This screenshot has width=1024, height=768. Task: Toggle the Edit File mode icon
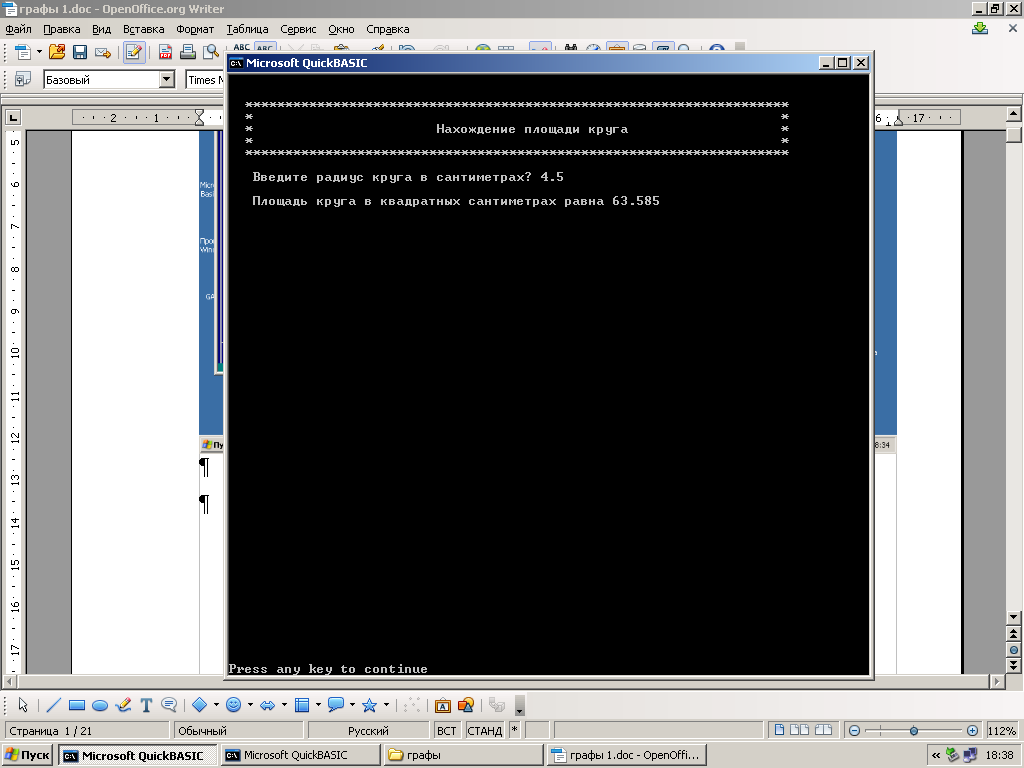134,52
